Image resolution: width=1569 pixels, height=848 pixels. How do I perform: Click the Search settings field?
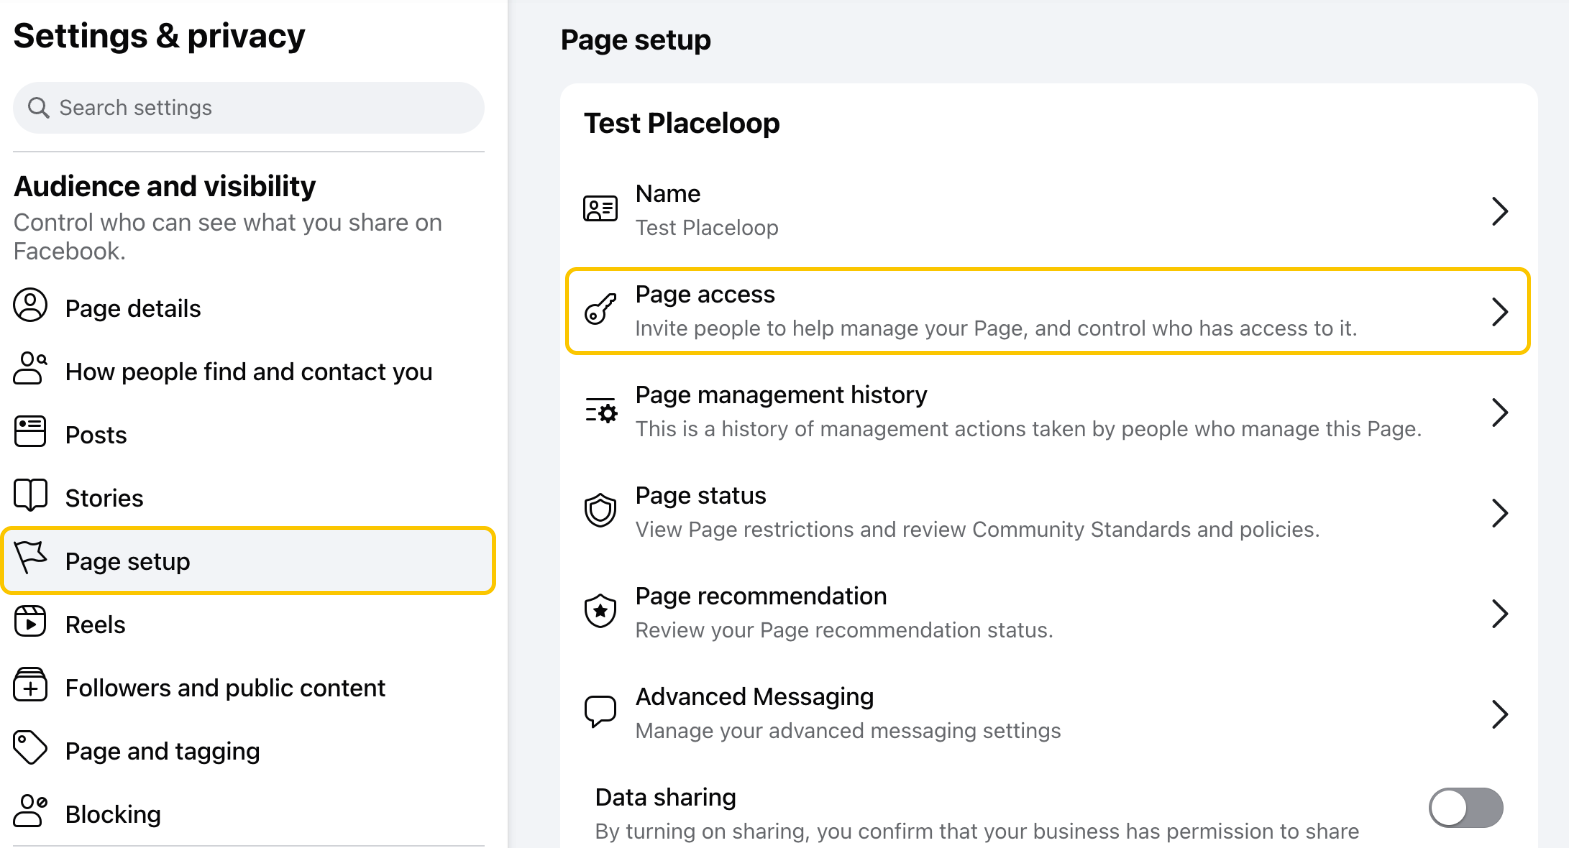248,108
